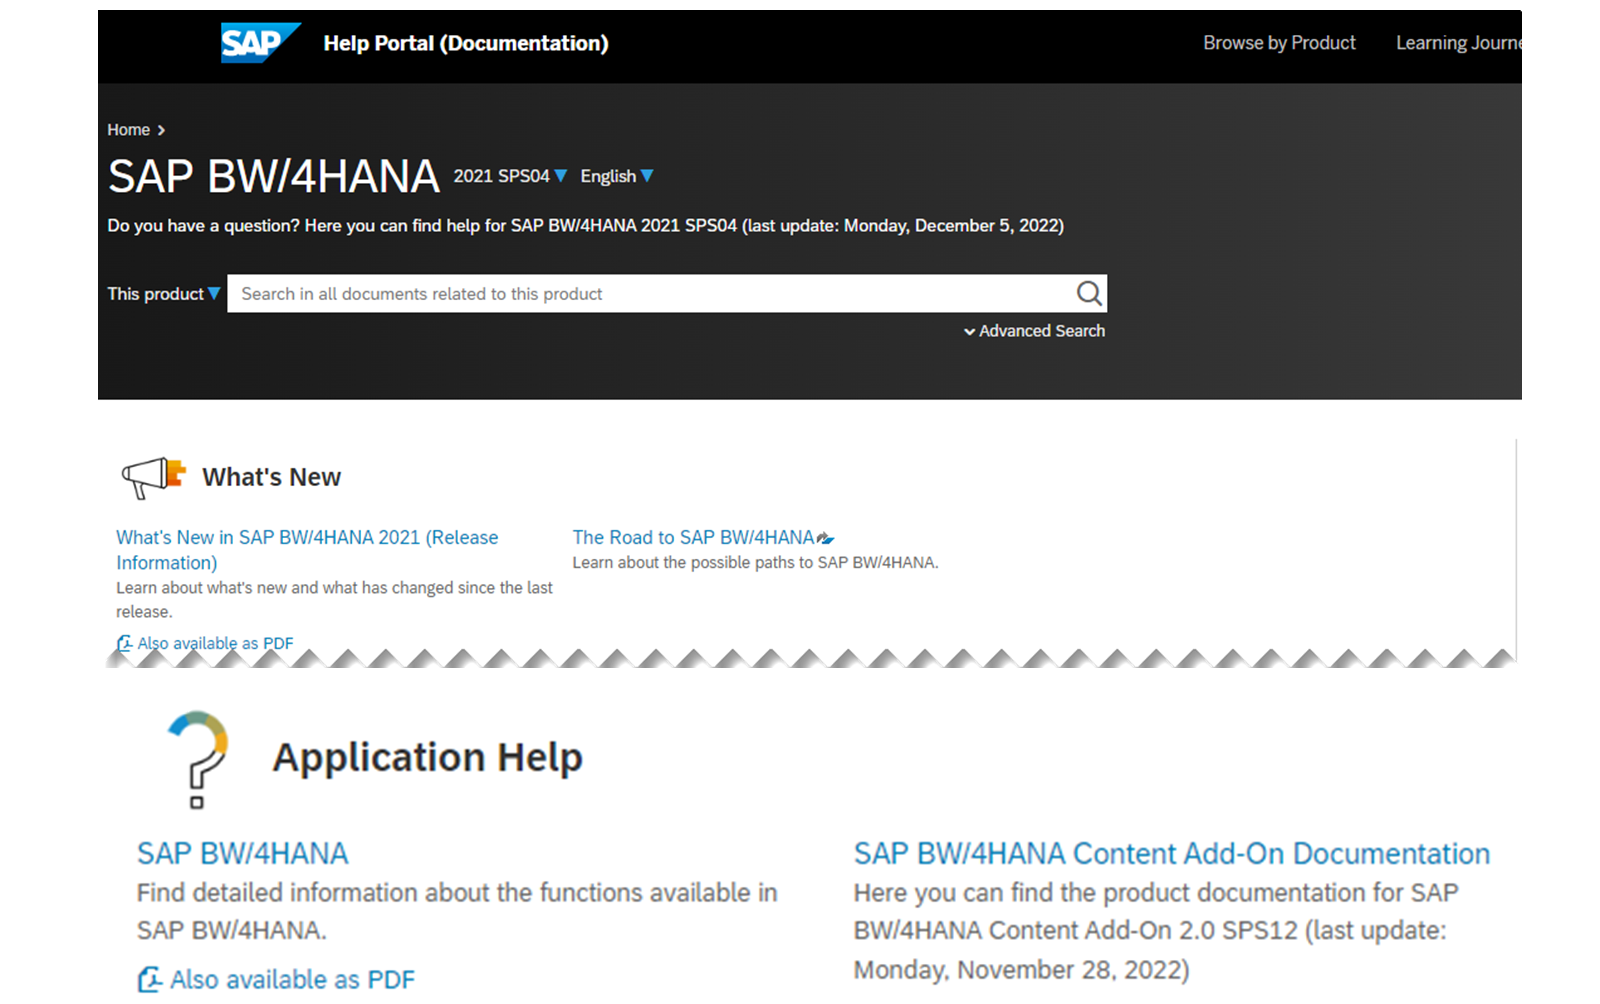This screenshot has width=1600, height=1004.
Task: Click the SAP logo in header
Action: [260, 43]
